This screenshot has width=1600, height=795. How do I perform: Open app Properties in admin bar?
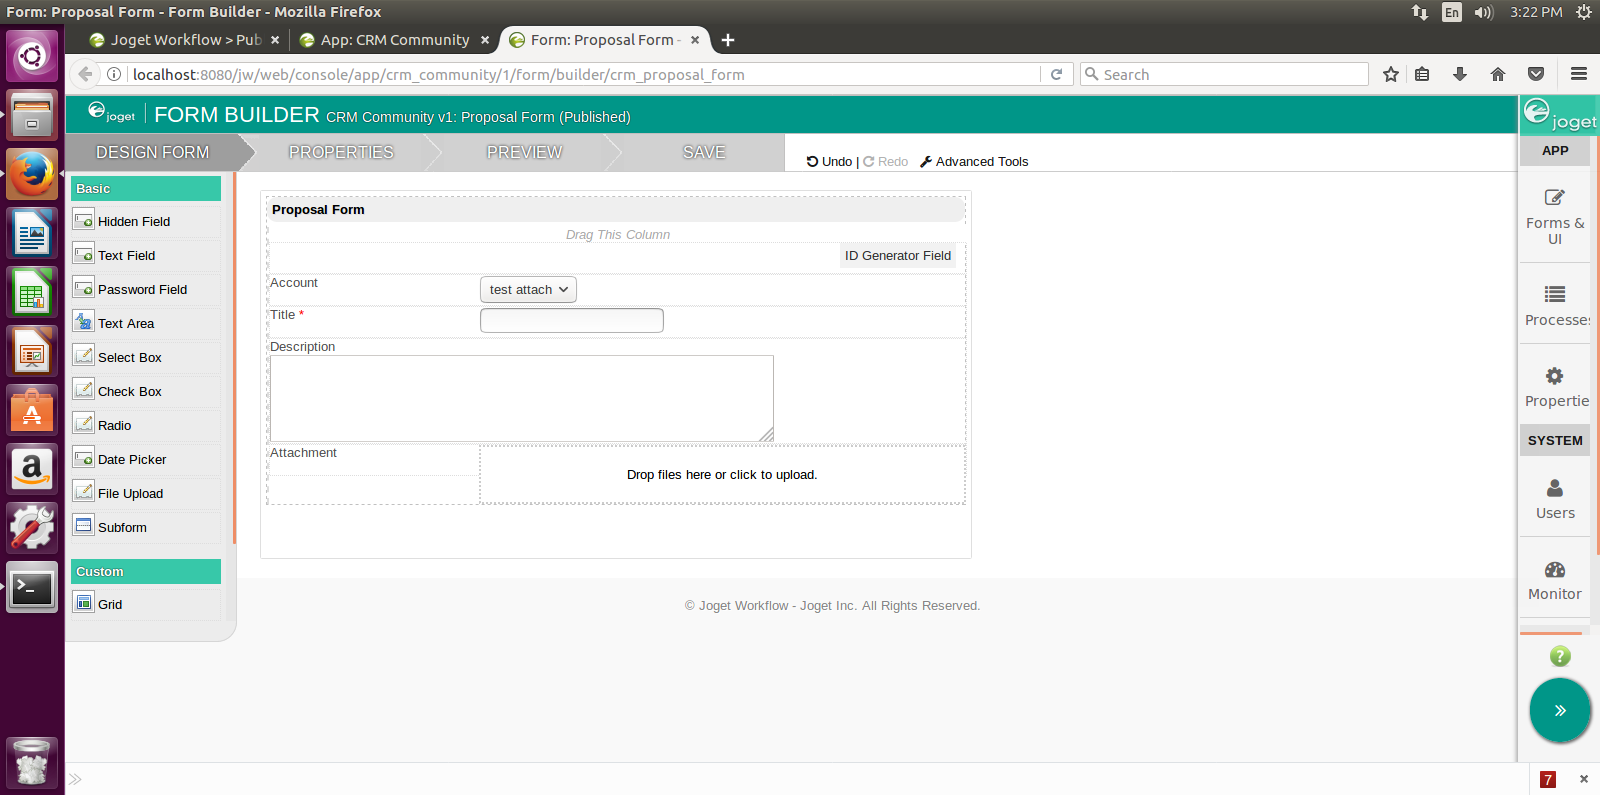click(1555, 387)
